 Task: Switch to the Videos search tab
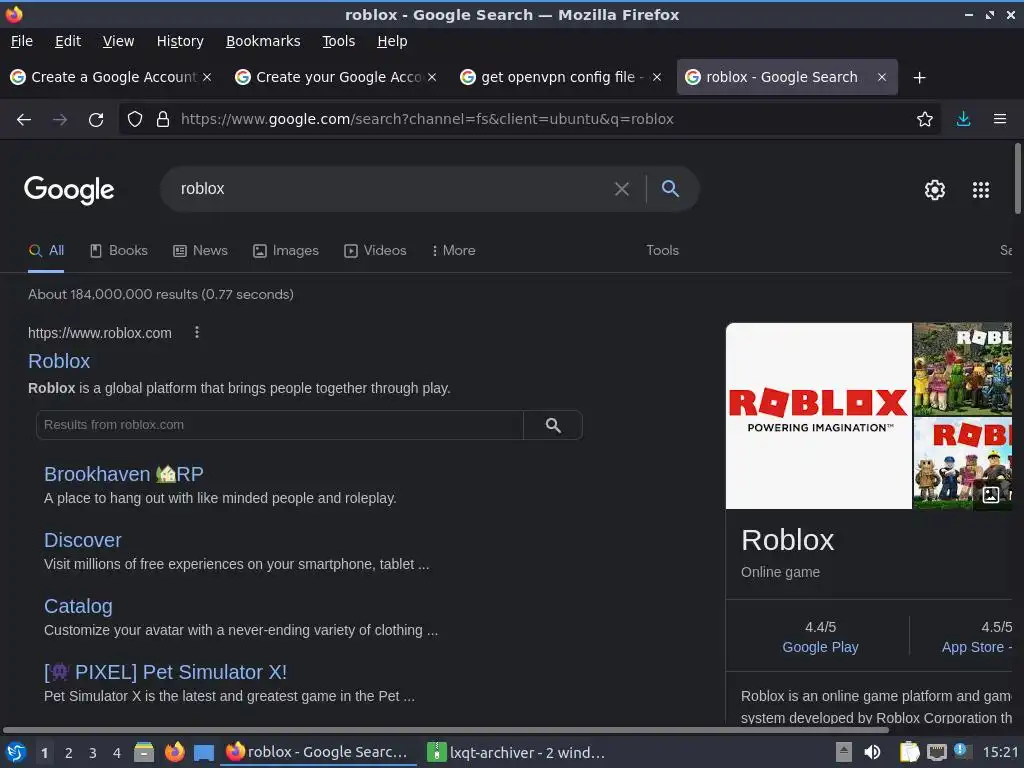376,251
